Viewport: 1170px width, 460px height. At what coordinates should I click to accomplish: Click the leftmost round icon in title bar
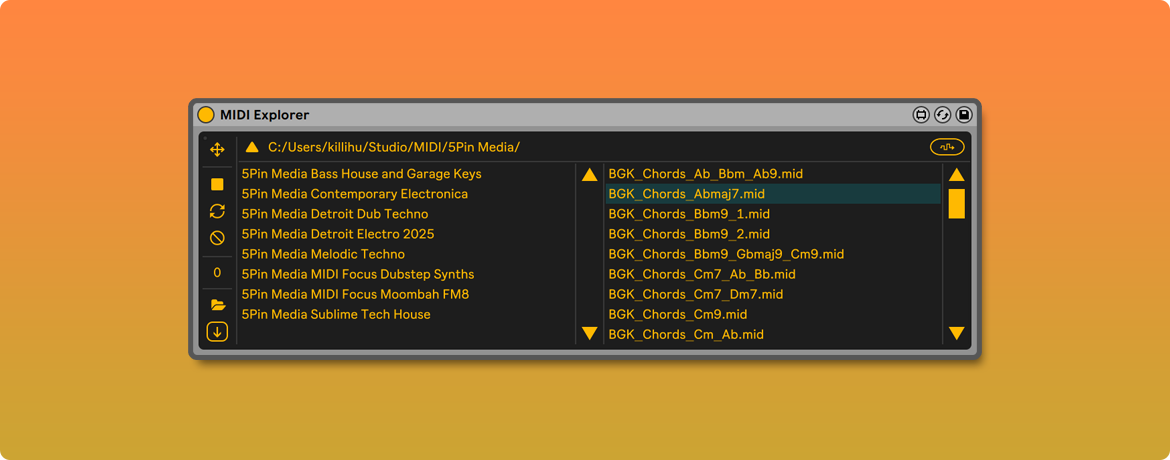921,115
